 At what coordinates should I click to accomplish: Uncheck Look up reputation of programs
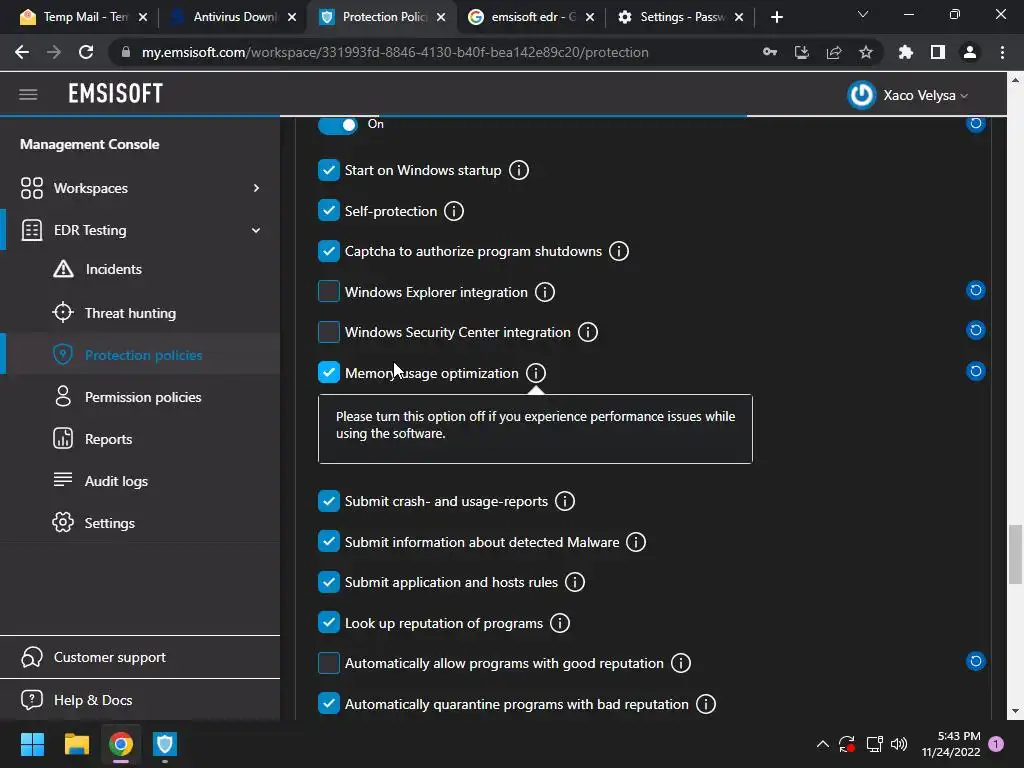(328, 622)
